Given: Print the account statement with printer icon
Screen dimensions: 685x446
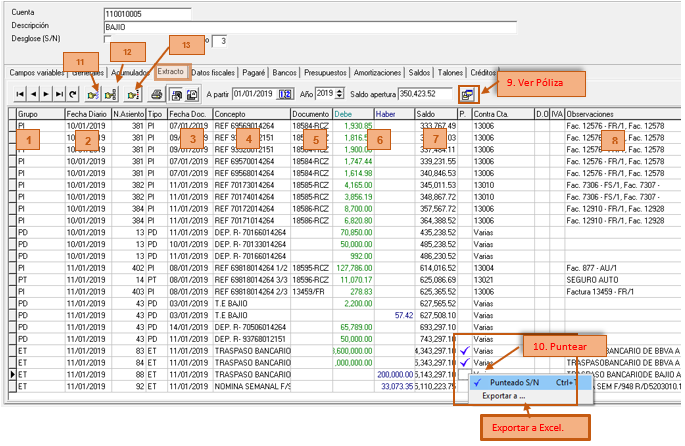Looking at the screenshot, I should tap(157, 94).
